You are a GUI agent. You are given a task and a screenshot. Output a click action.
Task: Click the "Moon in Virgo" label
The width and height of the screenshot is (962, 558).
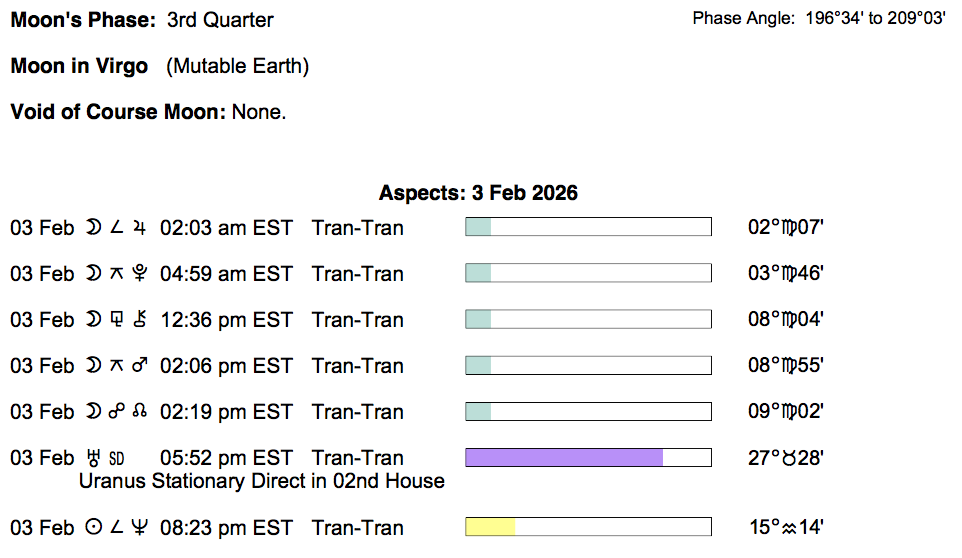(x=79, y=67)
